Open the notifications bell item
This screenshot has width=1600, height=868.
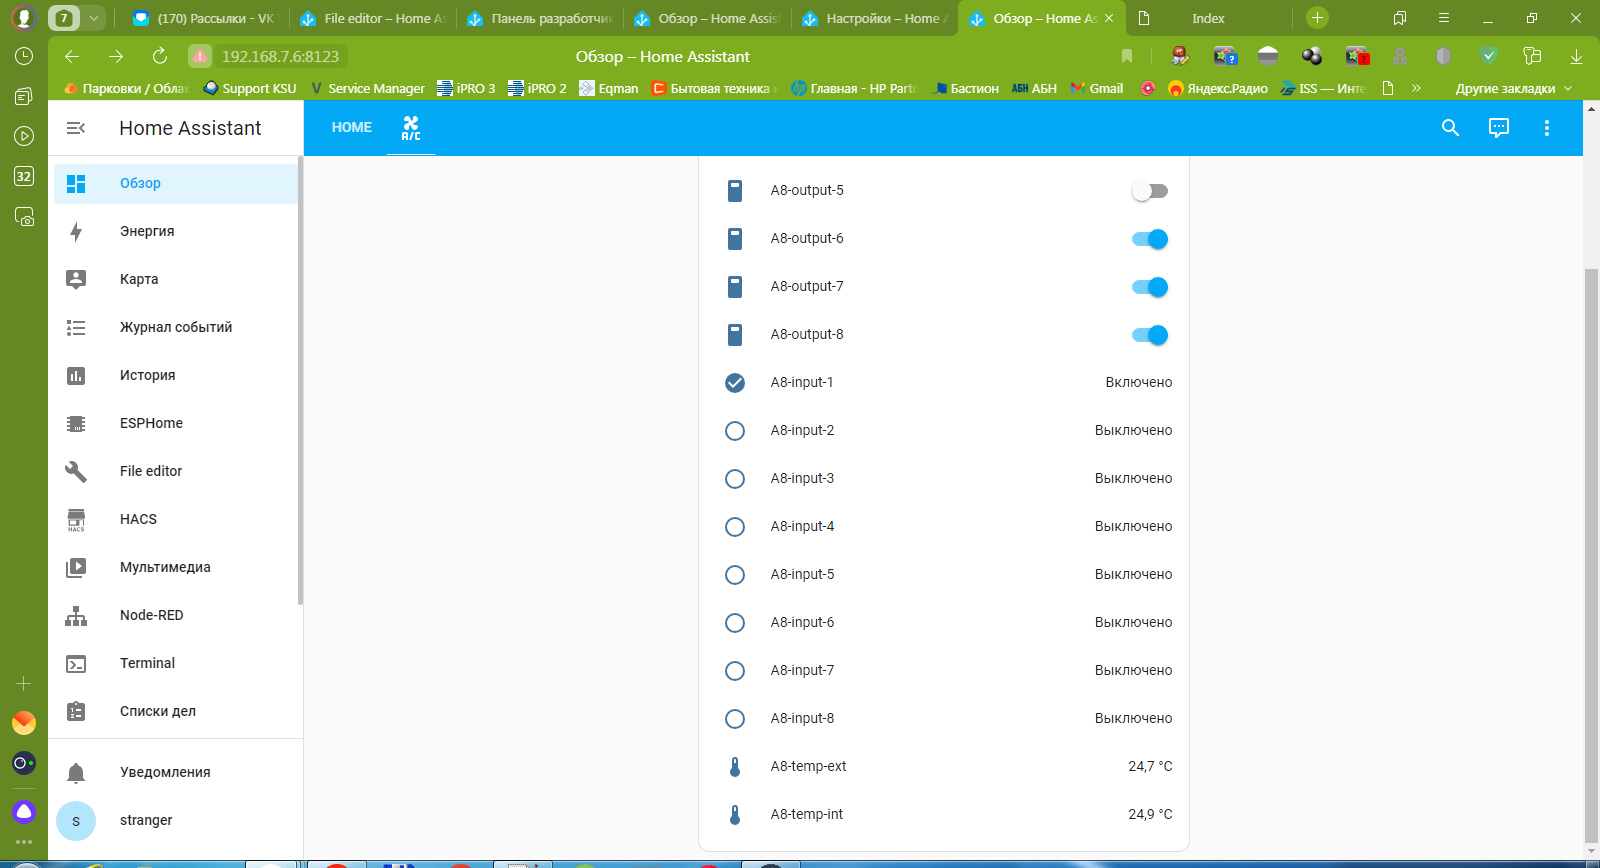coord(165,772)
